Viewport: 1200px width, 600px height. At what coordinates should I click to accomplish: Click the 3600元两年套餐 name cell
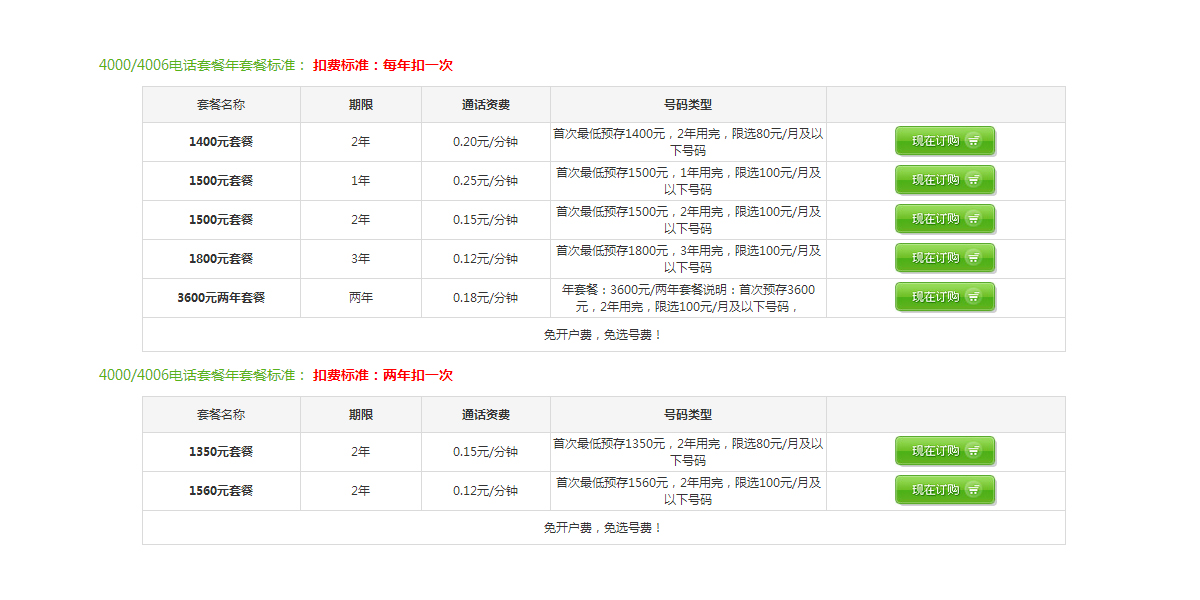point(221,298)
